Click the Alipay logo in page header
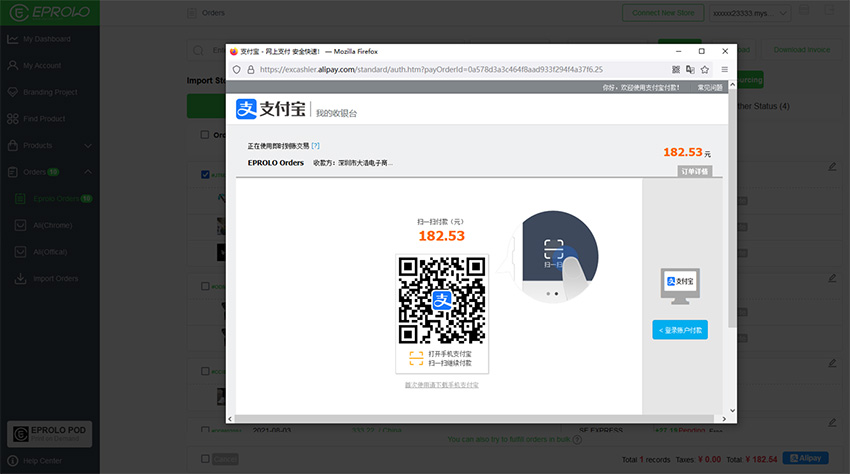850x474 pixels. pos(271,109)
